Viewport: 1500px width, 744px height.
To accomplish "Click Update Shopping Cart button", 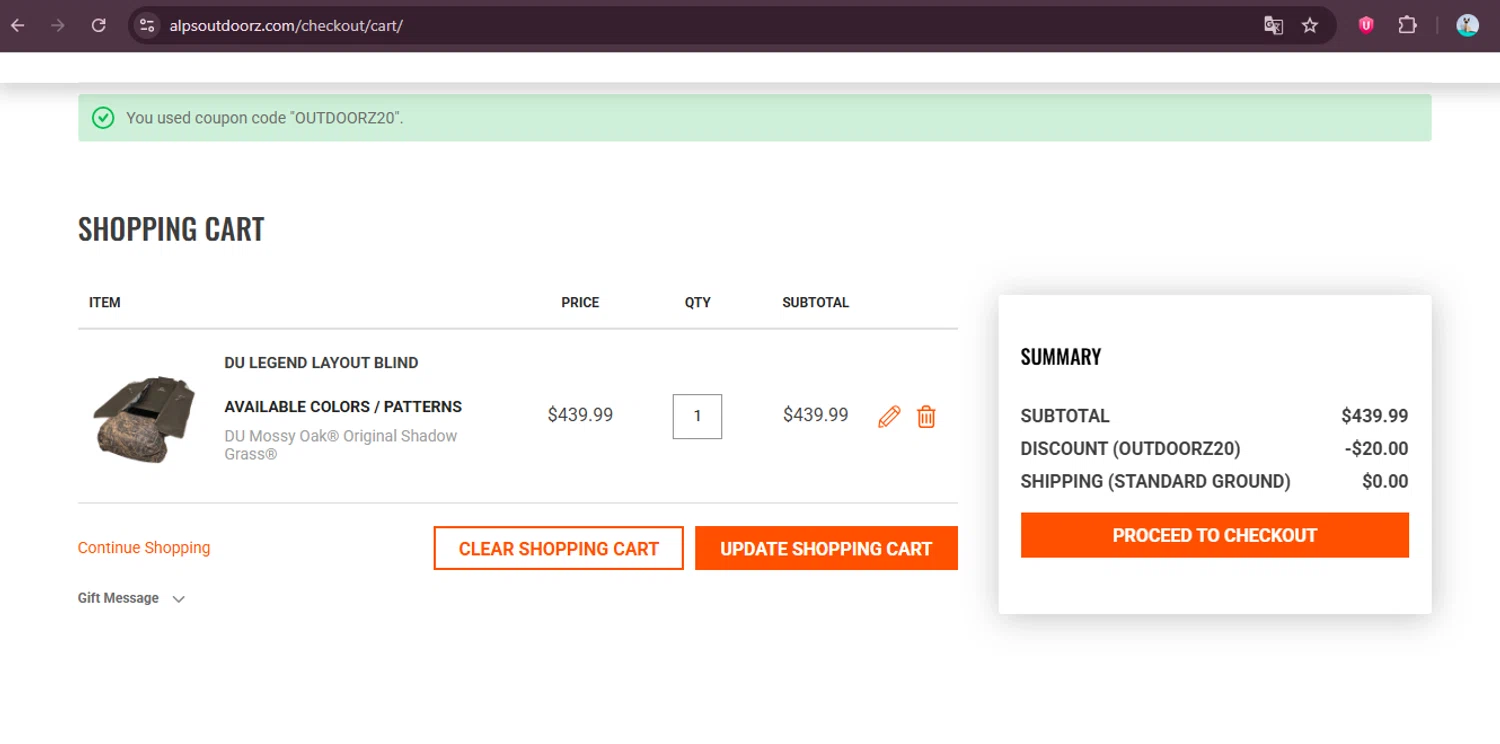I will tap(826, 548).
